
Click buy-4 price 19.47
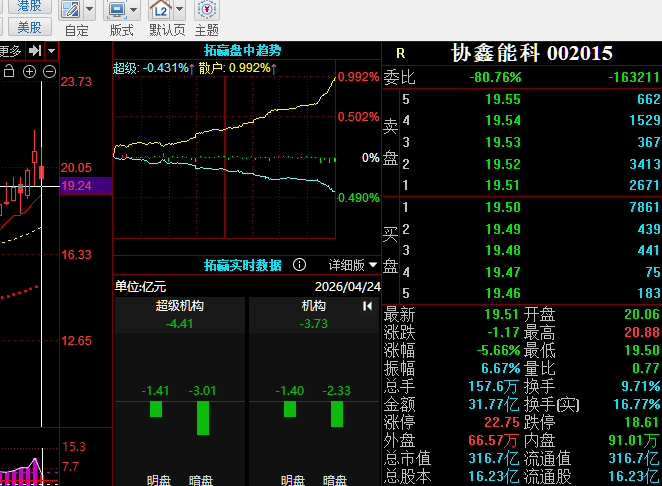coord(503,272)
